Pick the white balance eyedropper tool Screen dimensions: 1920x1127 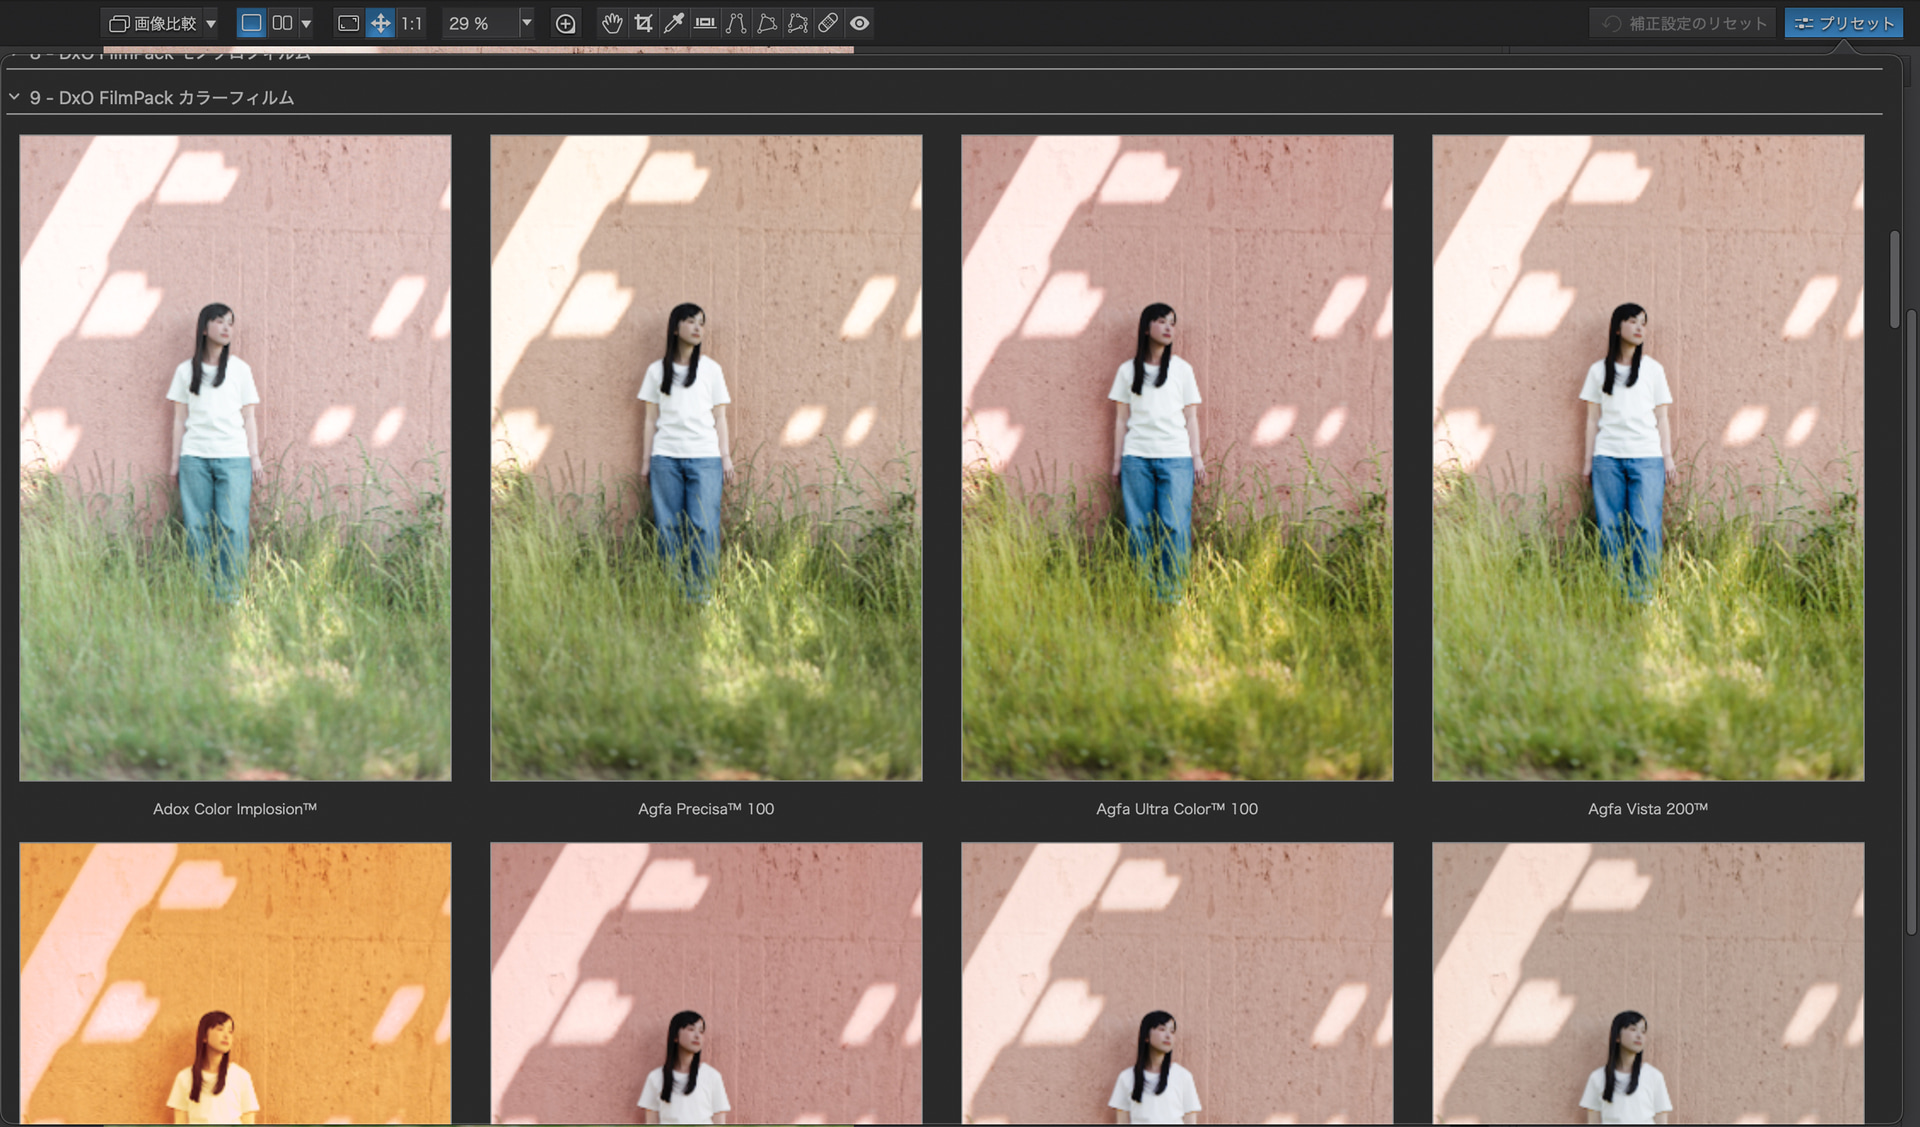click(x=674, y=23)
